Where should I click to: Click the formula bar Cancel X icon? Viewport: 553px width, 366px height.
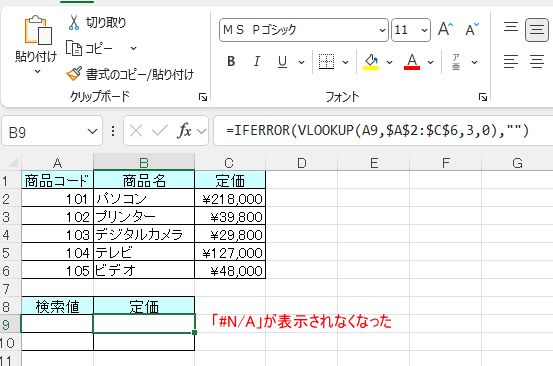coord(136,131)
